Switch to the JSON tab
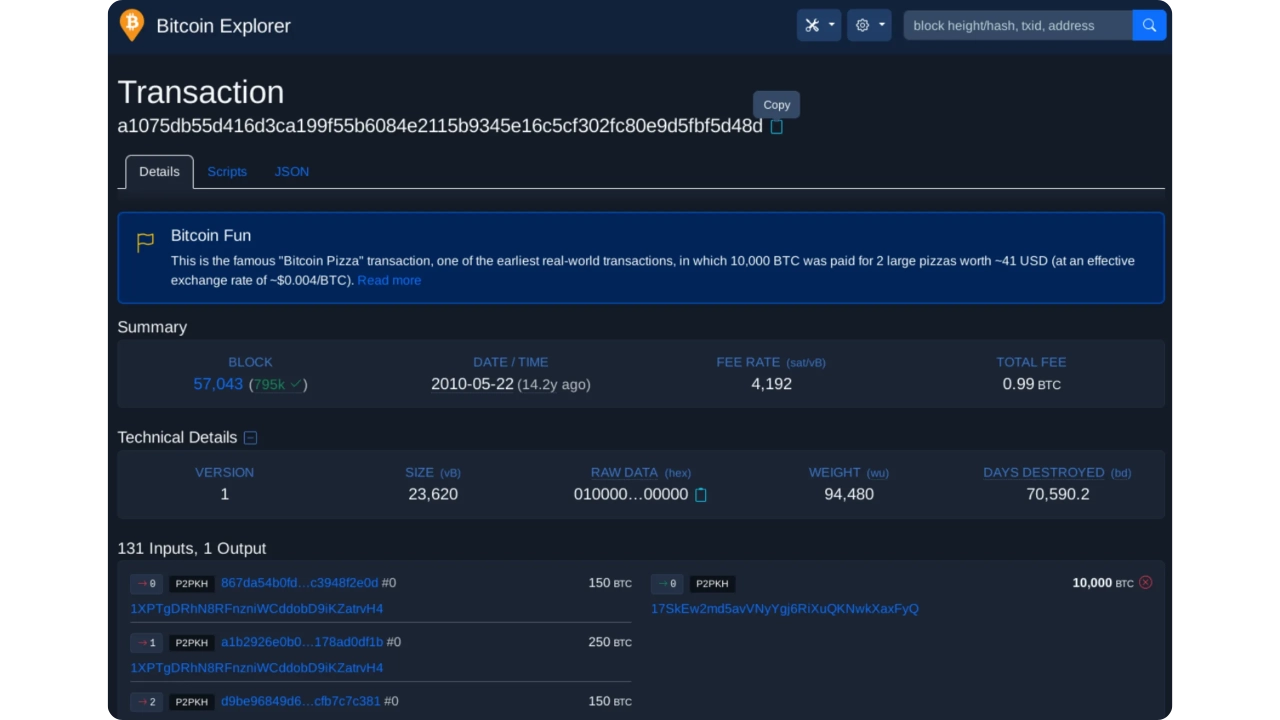The width and height of the screenshot is (1280, 720). pos(291,172)
